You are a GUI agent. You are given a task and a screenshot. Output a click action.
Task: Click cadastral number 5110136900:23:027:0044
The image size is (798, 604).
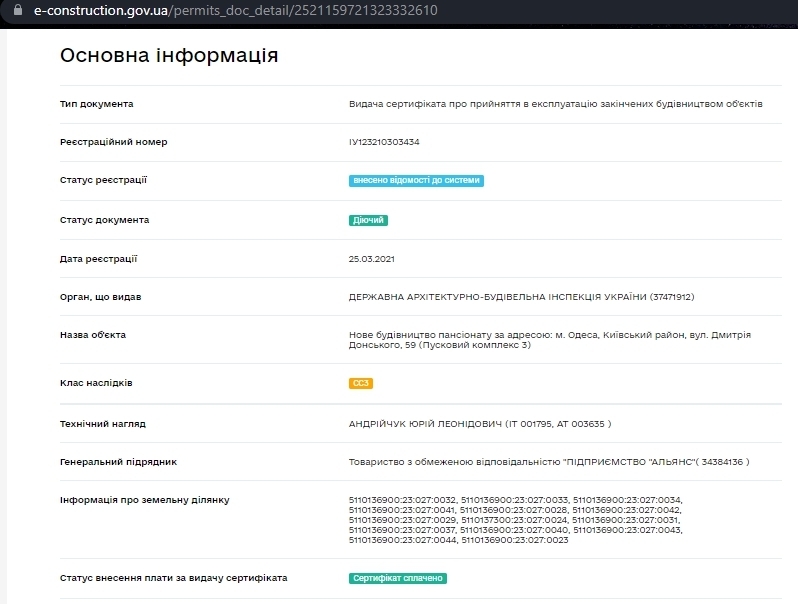pos(402,540)
